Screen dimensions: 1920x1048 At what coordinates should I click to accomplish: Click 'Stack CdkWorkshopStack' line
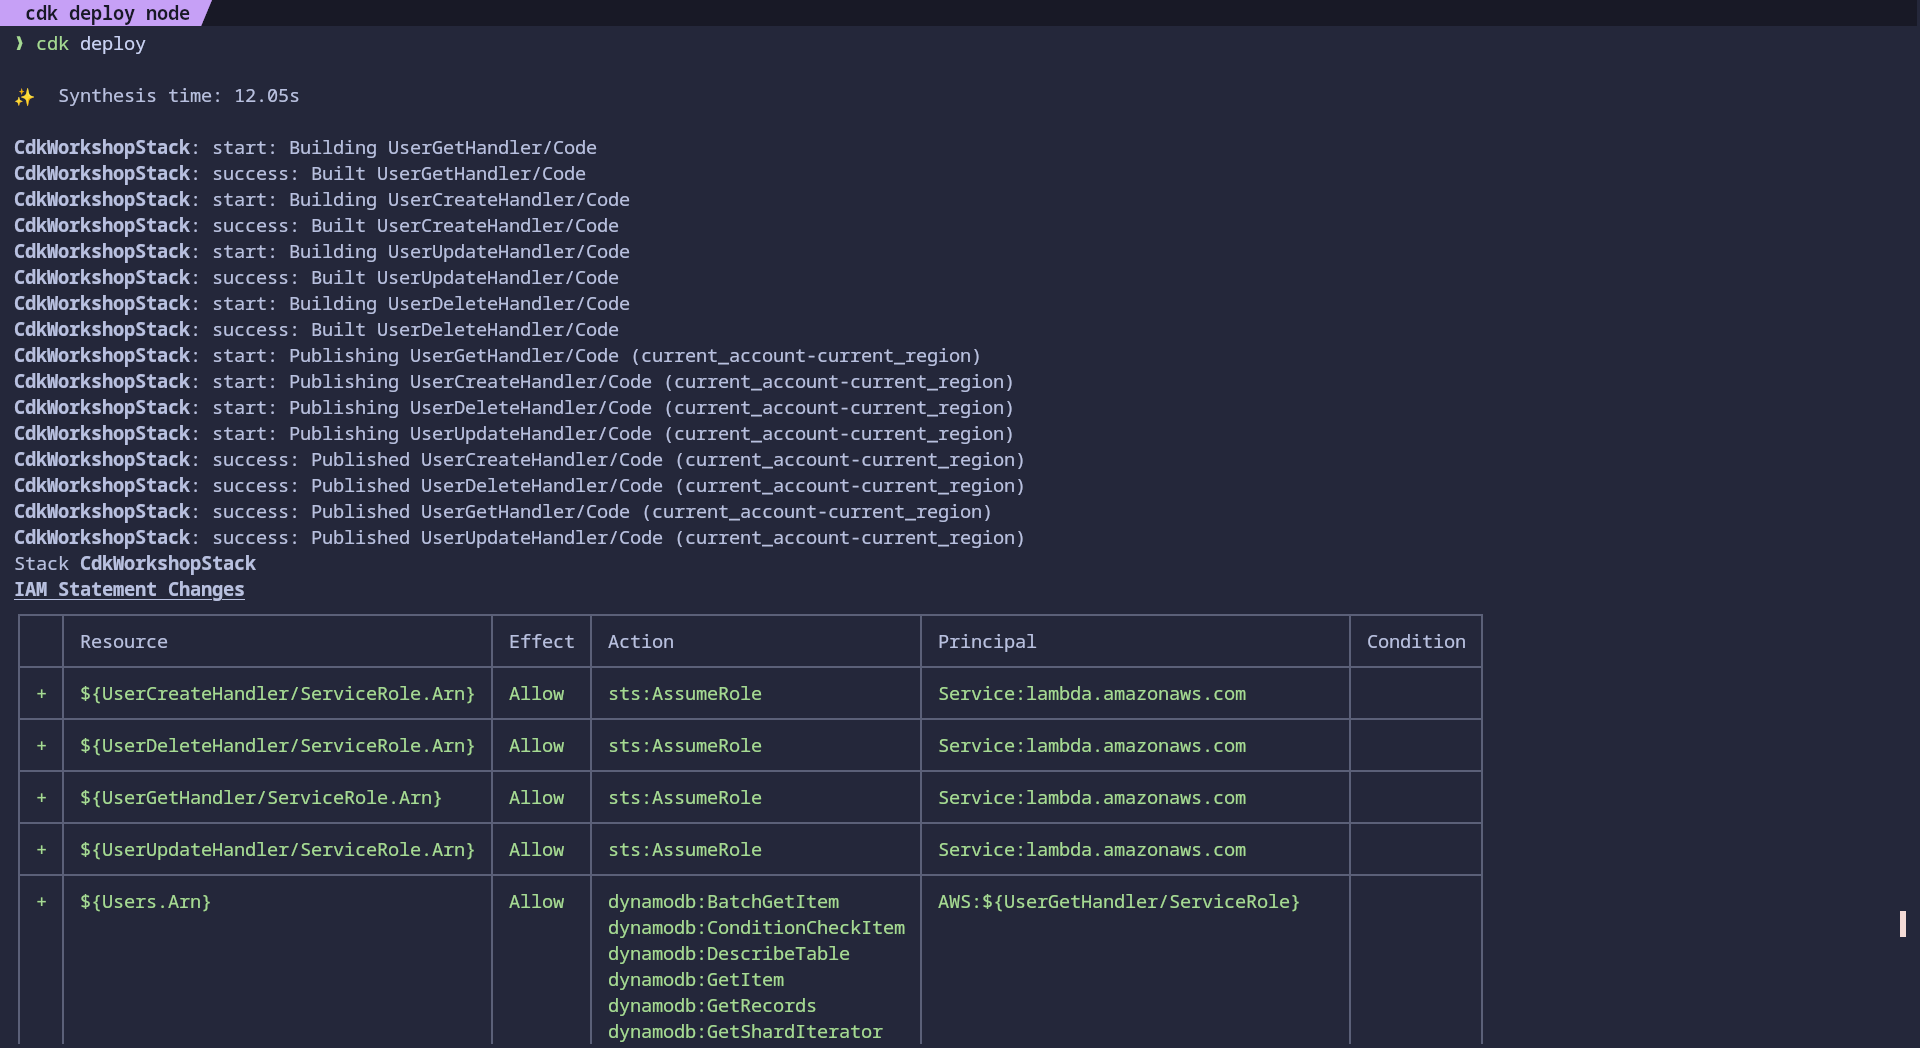[x=135, y=564]
